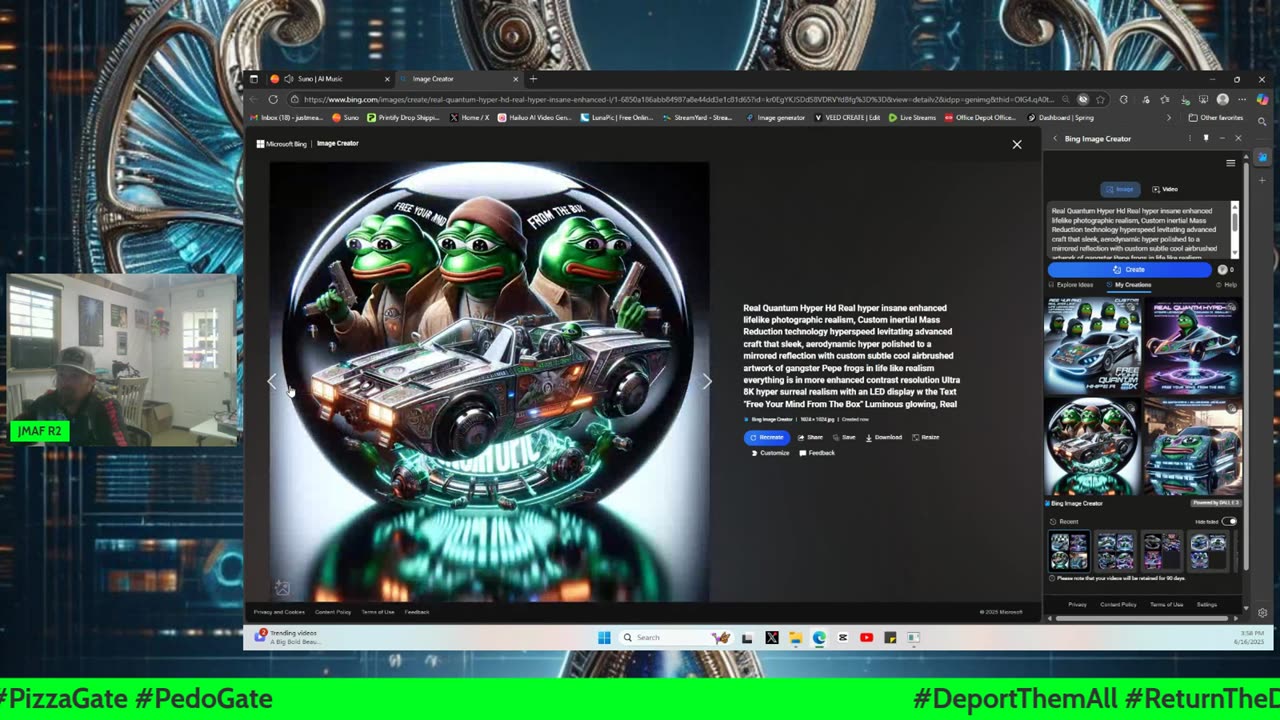This screenshot has height=720, width=1280.
Task: Open the Copilot sidebar icon
Action: (x=1262, y=99)
